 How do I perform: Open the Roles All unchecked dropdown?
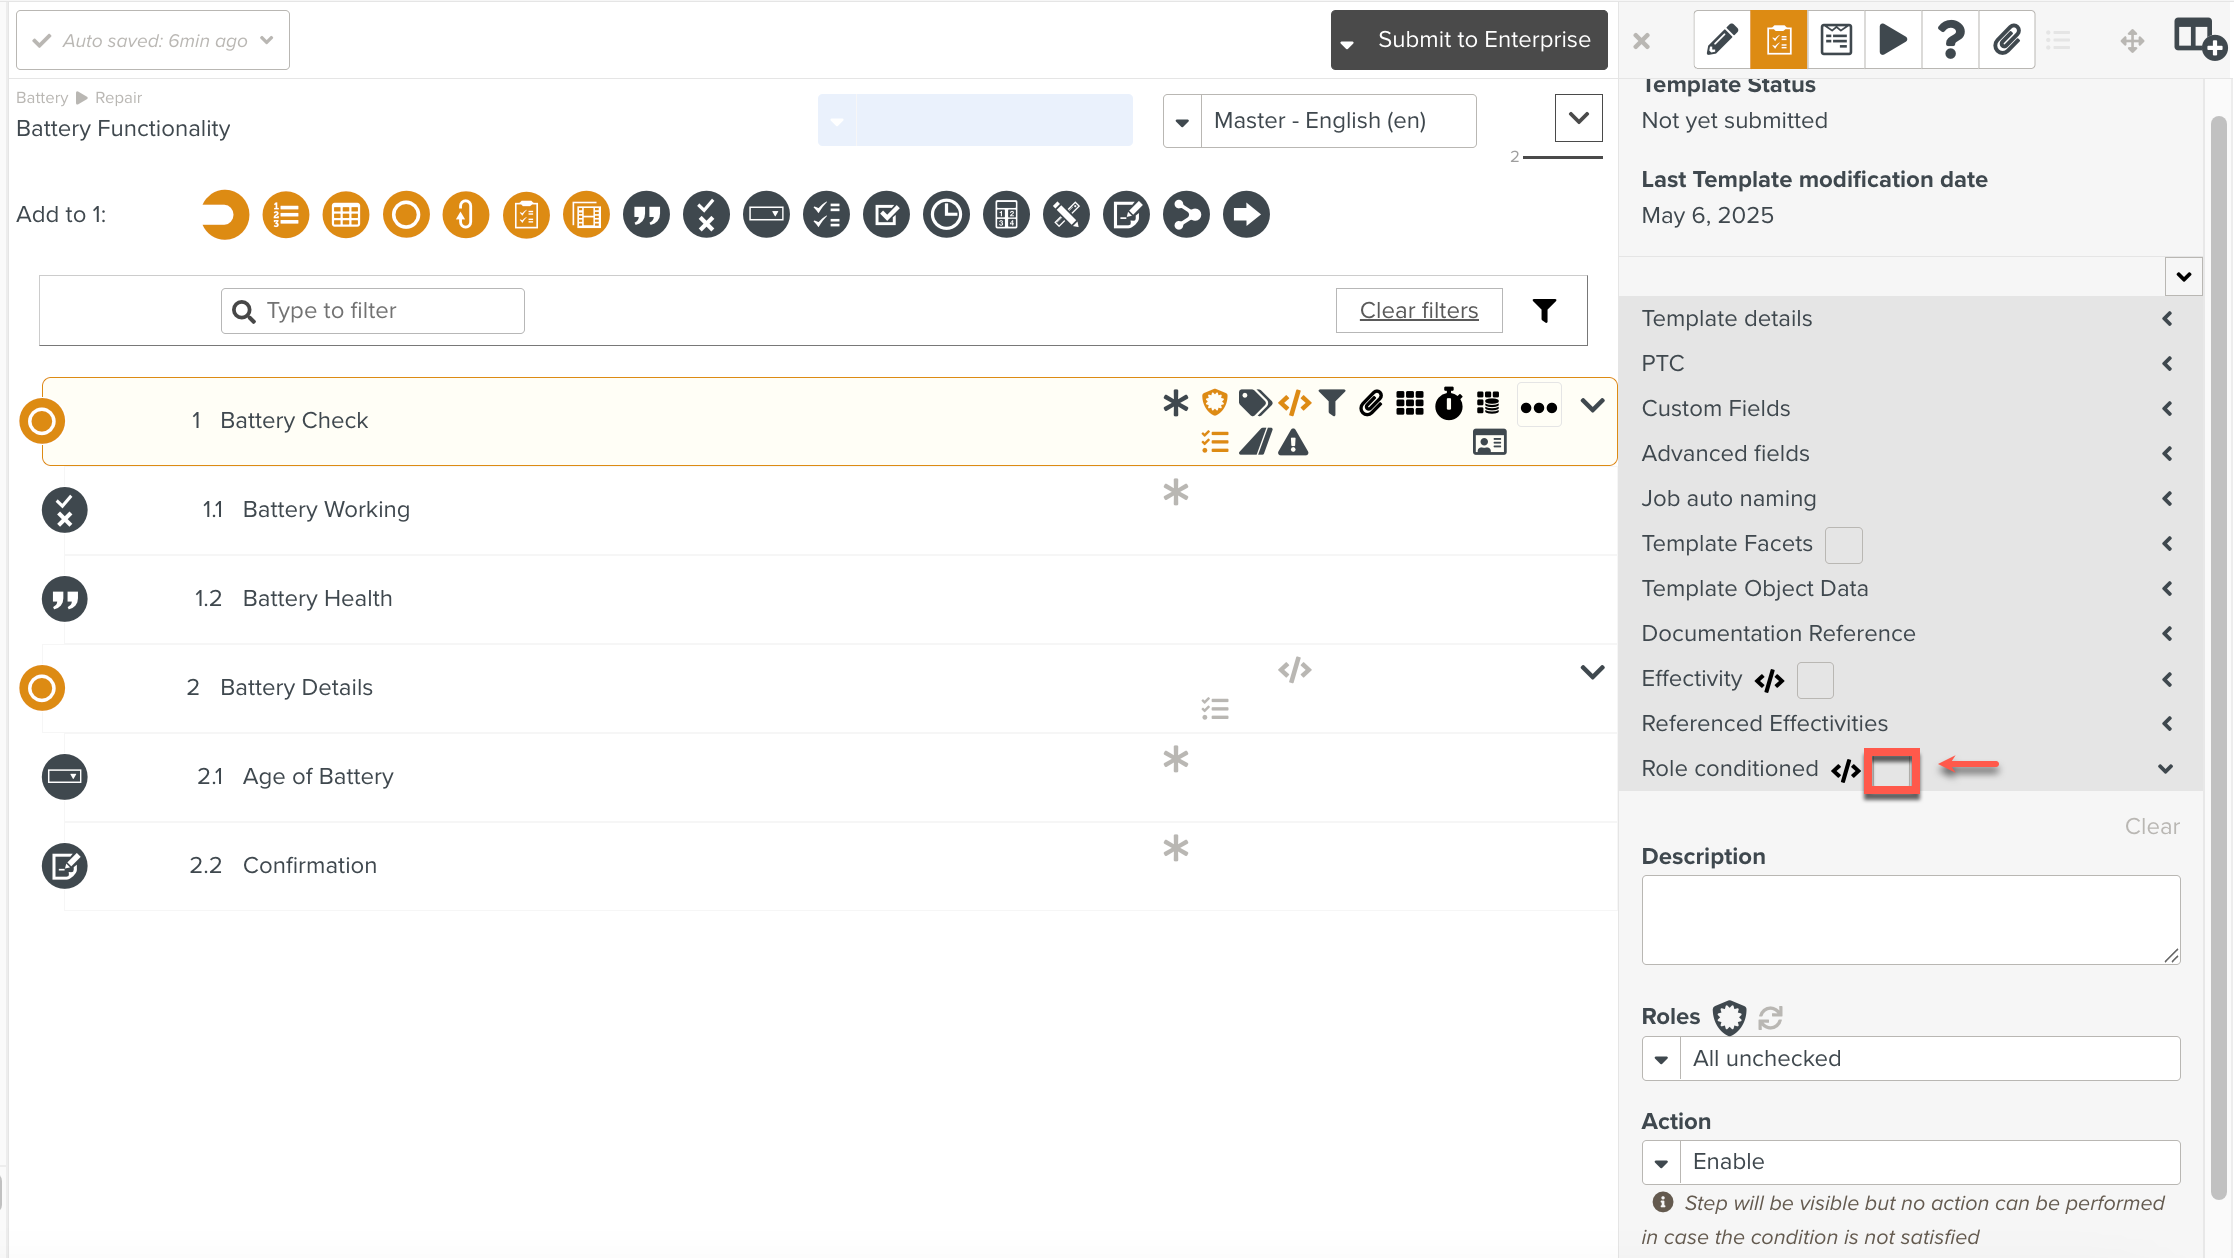(x=1910, y=1058)
